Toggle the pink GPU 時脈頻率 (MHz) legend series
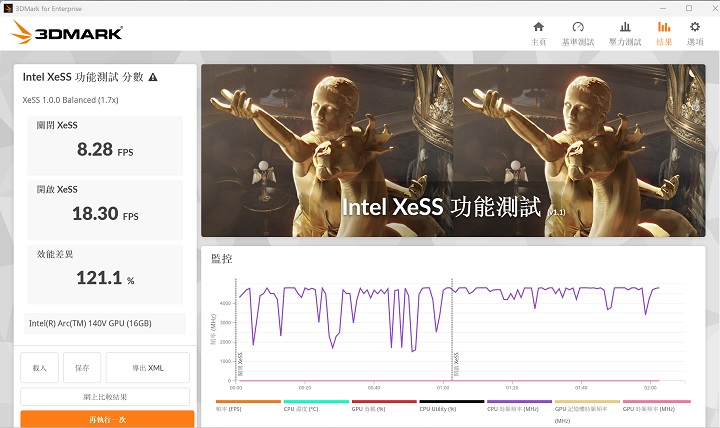Screen dimensions: 720x428 pyautogui.click(x=656, y=405)
